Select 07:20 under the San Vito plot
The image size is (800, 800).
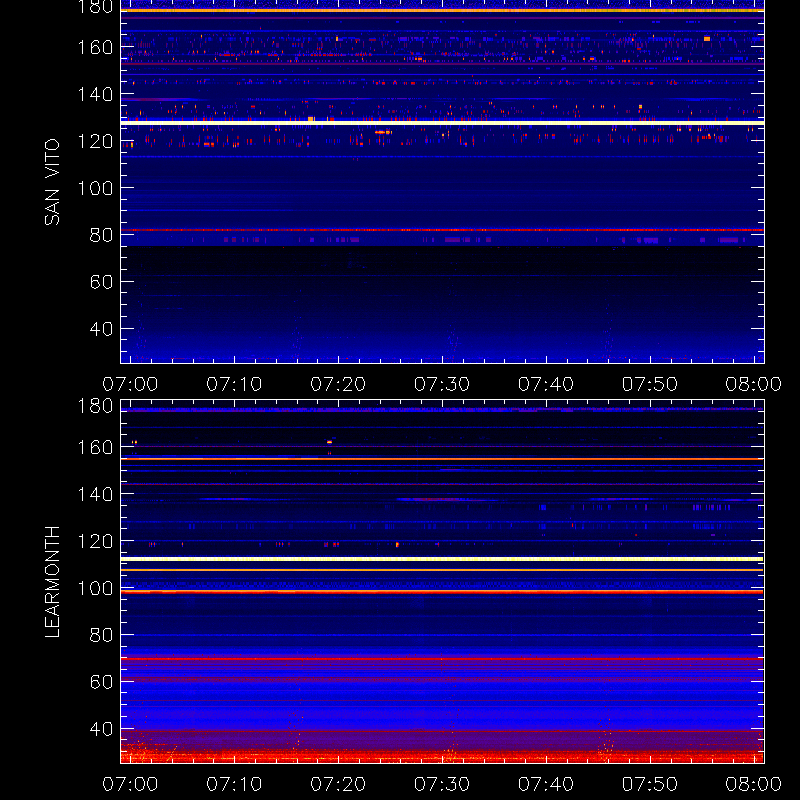[x=338, y=384]
